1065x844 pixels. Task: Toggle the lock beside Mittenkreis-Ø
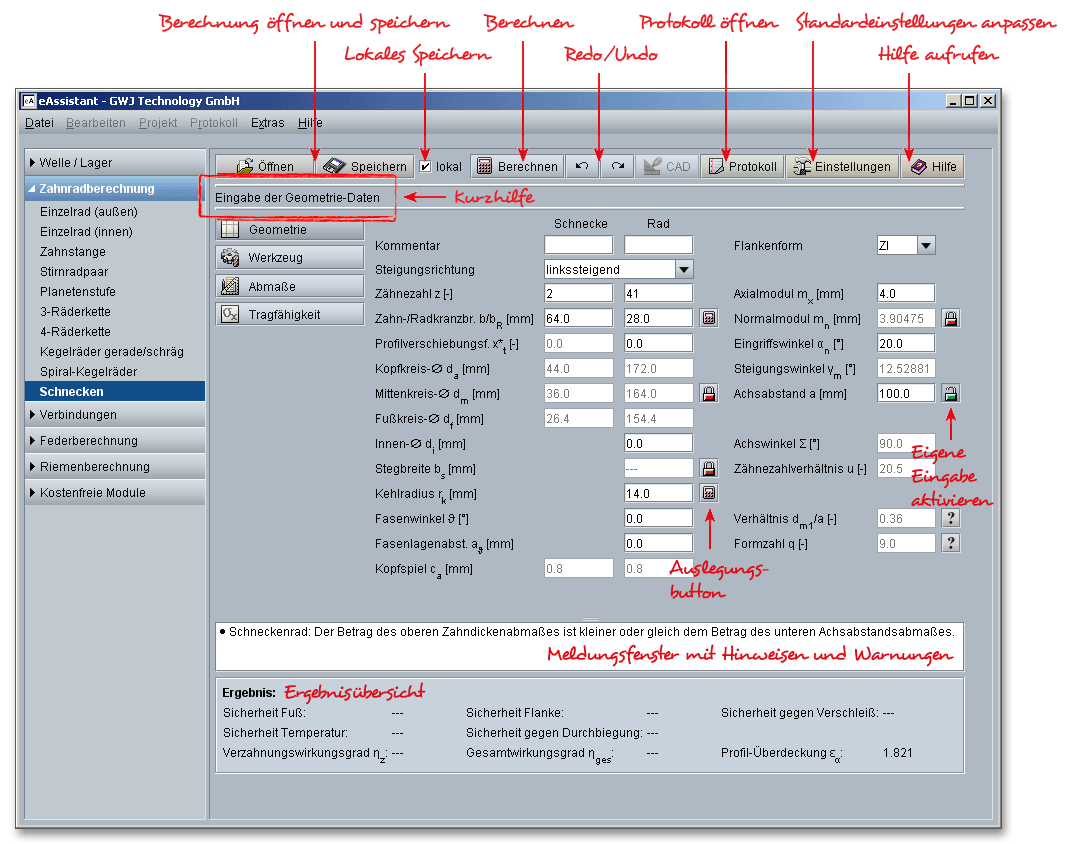click(x=709, y=393)
